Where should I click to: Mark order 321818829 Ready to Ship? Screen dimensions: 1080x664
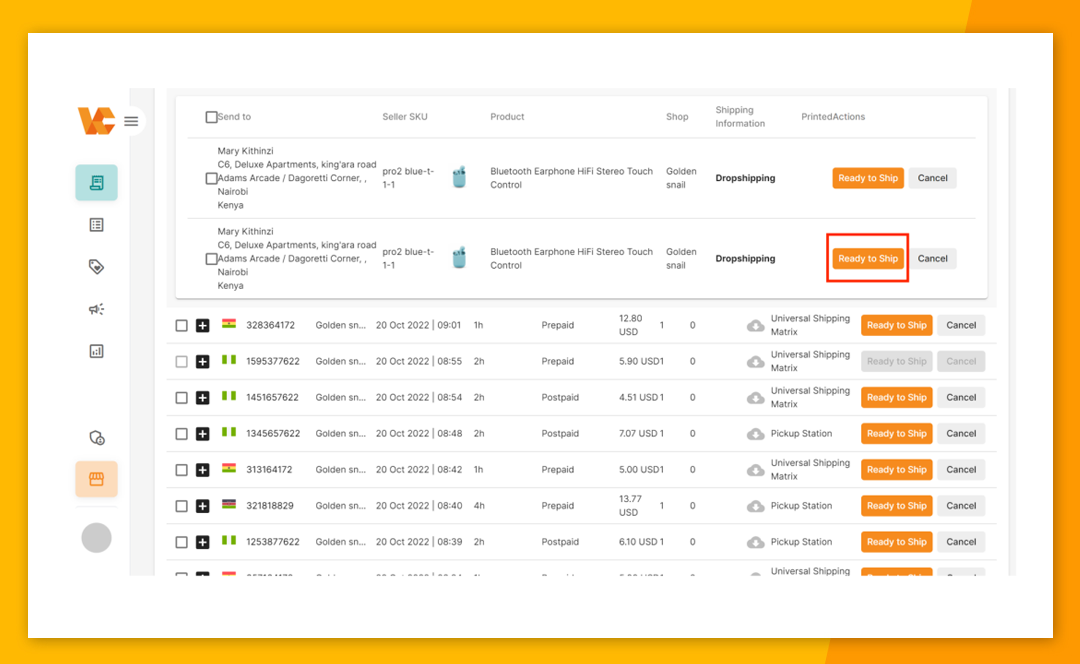896,506
